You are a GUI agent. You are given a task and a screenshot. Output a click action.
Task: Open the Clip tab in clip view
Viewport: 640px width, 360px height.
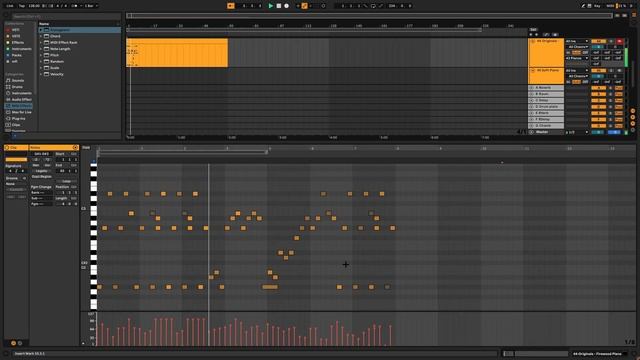pos(16,147)
